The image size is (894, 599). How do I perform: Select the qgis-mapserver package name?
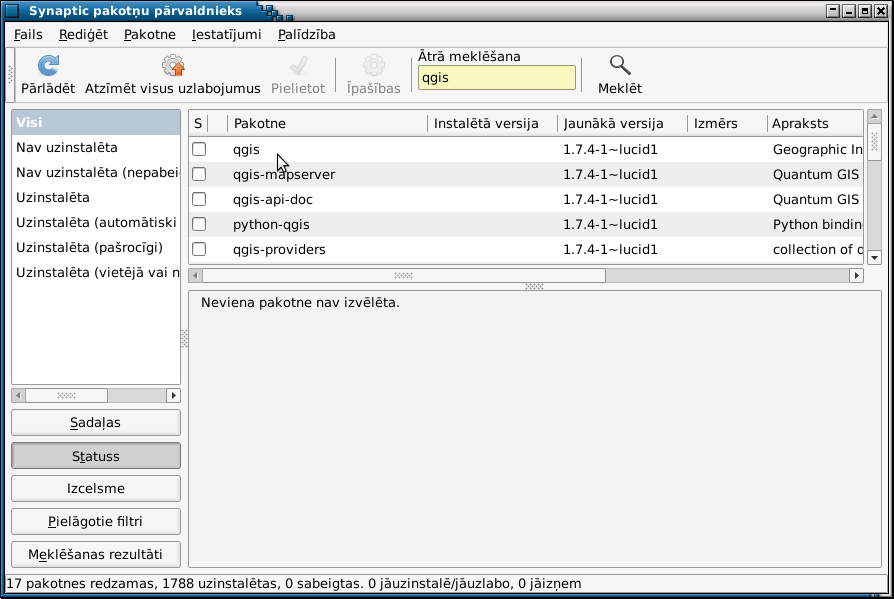(284, 175)
